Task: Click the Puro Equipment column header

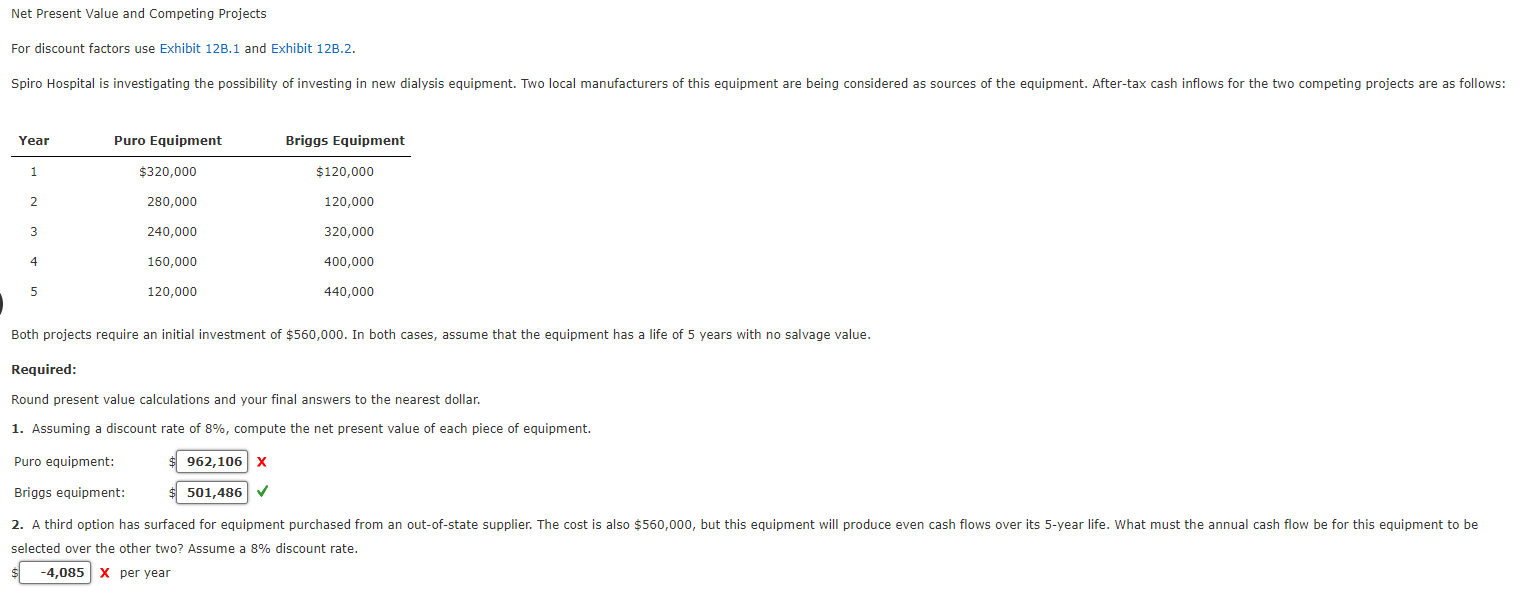Action: 167,140
